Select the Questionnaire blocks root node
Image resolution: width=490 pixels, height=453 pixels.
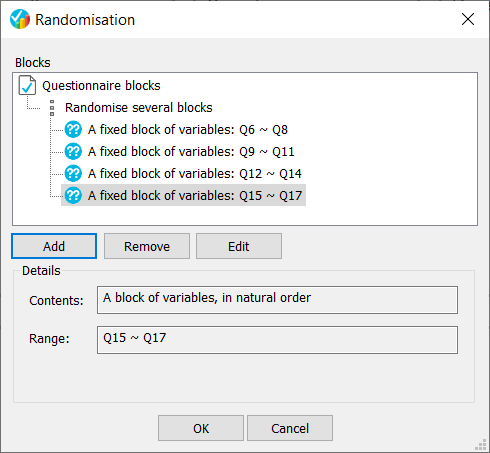101,86
